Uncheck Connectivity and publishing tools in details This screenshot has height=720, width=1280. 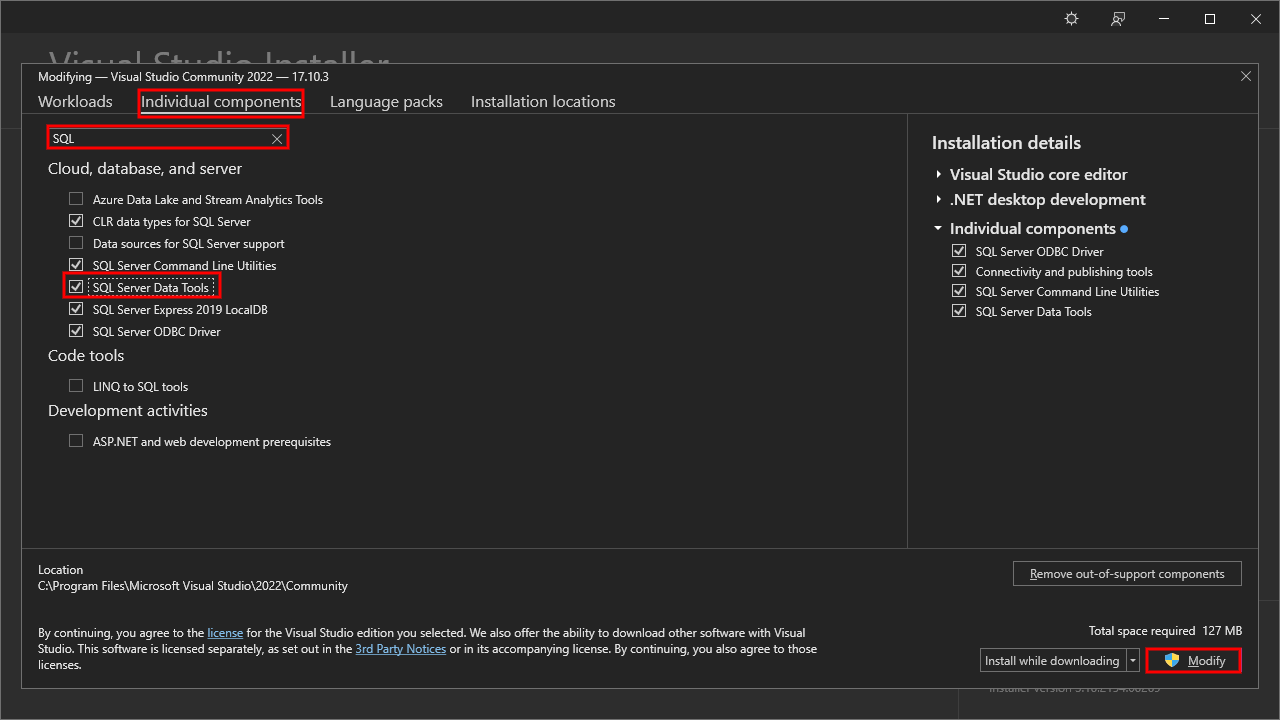point(959,271)
